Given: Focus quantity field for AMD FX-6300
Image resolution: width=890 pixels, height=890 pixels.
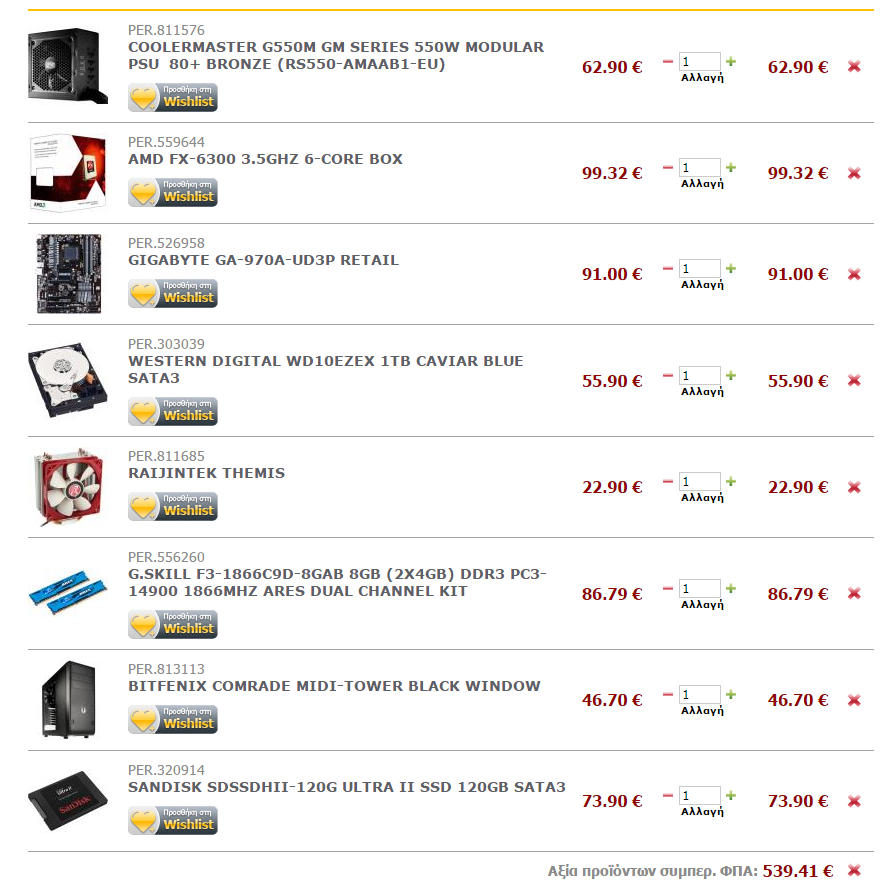Looking at the screenshot, I should point(700,167).
